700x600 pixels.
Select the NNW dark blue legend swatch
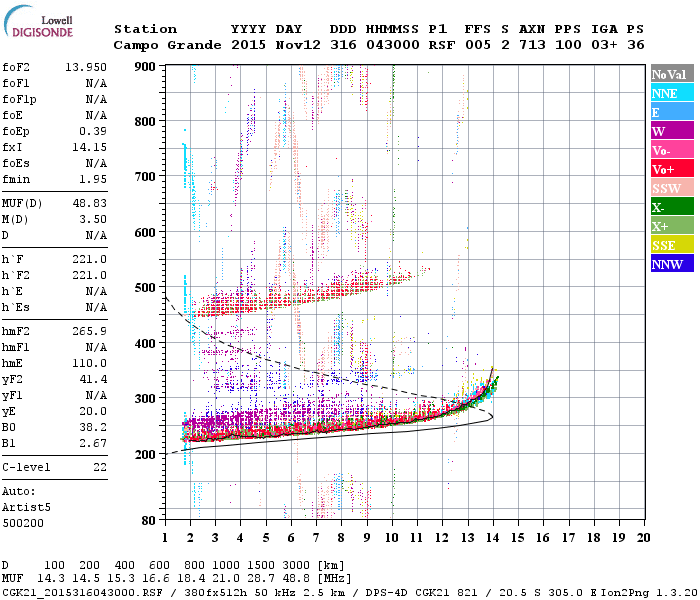(x=672, y=264)
